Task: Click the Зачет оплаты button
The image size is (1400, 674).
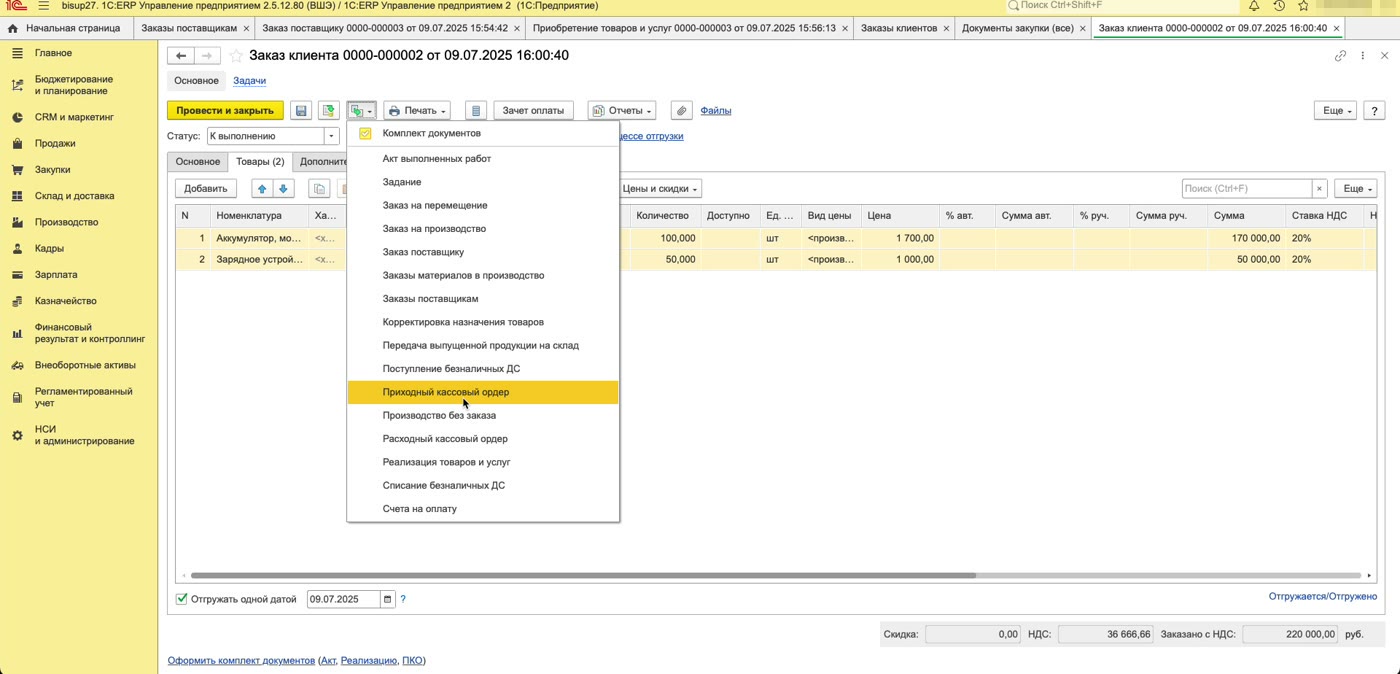Action: (533, 110)
